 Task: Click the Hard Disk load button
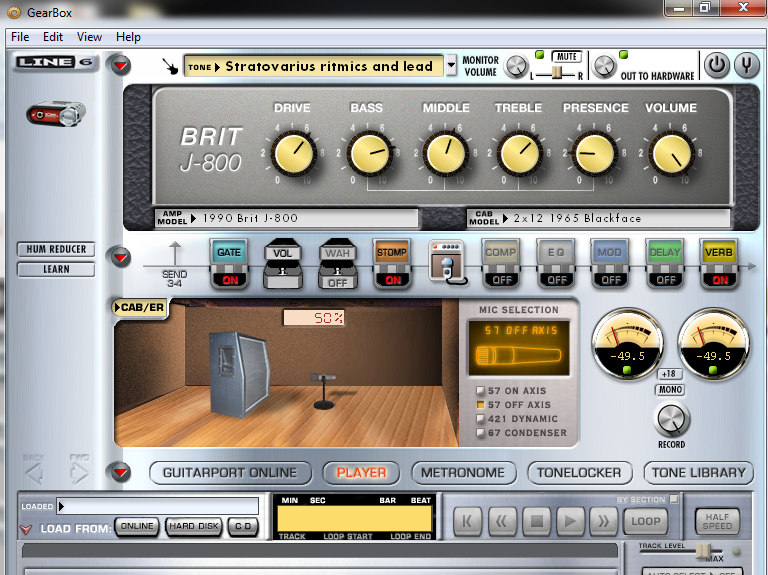coord(193,526)
